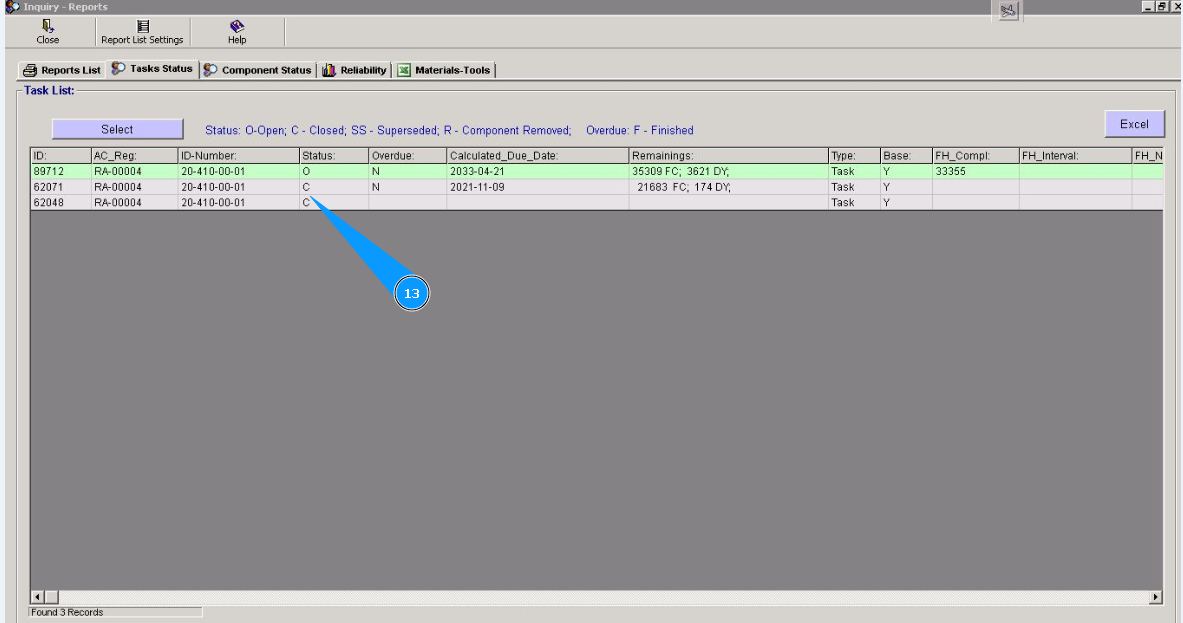Screen dimensions: 1183x623
Task: Sort by the ID column header
Action: [x=60, y=155]
